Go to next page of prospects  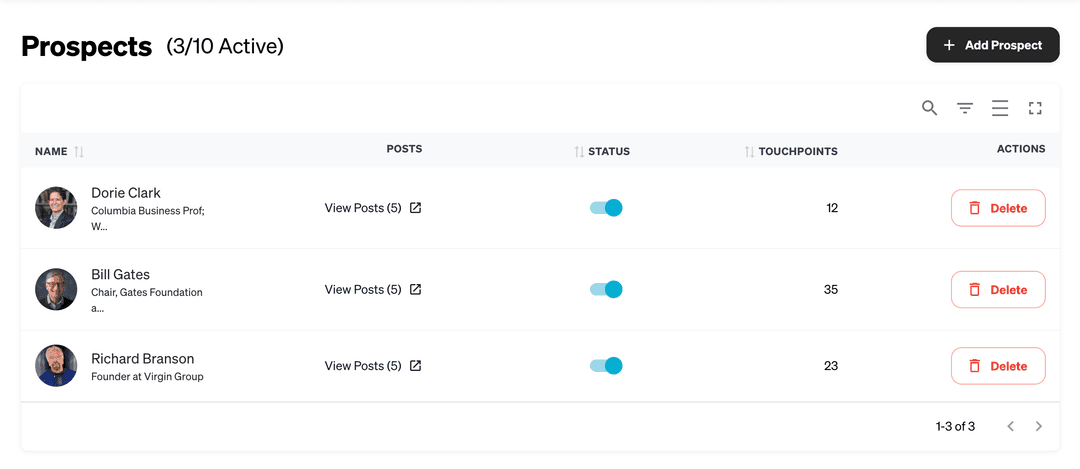pos(1039,427)
